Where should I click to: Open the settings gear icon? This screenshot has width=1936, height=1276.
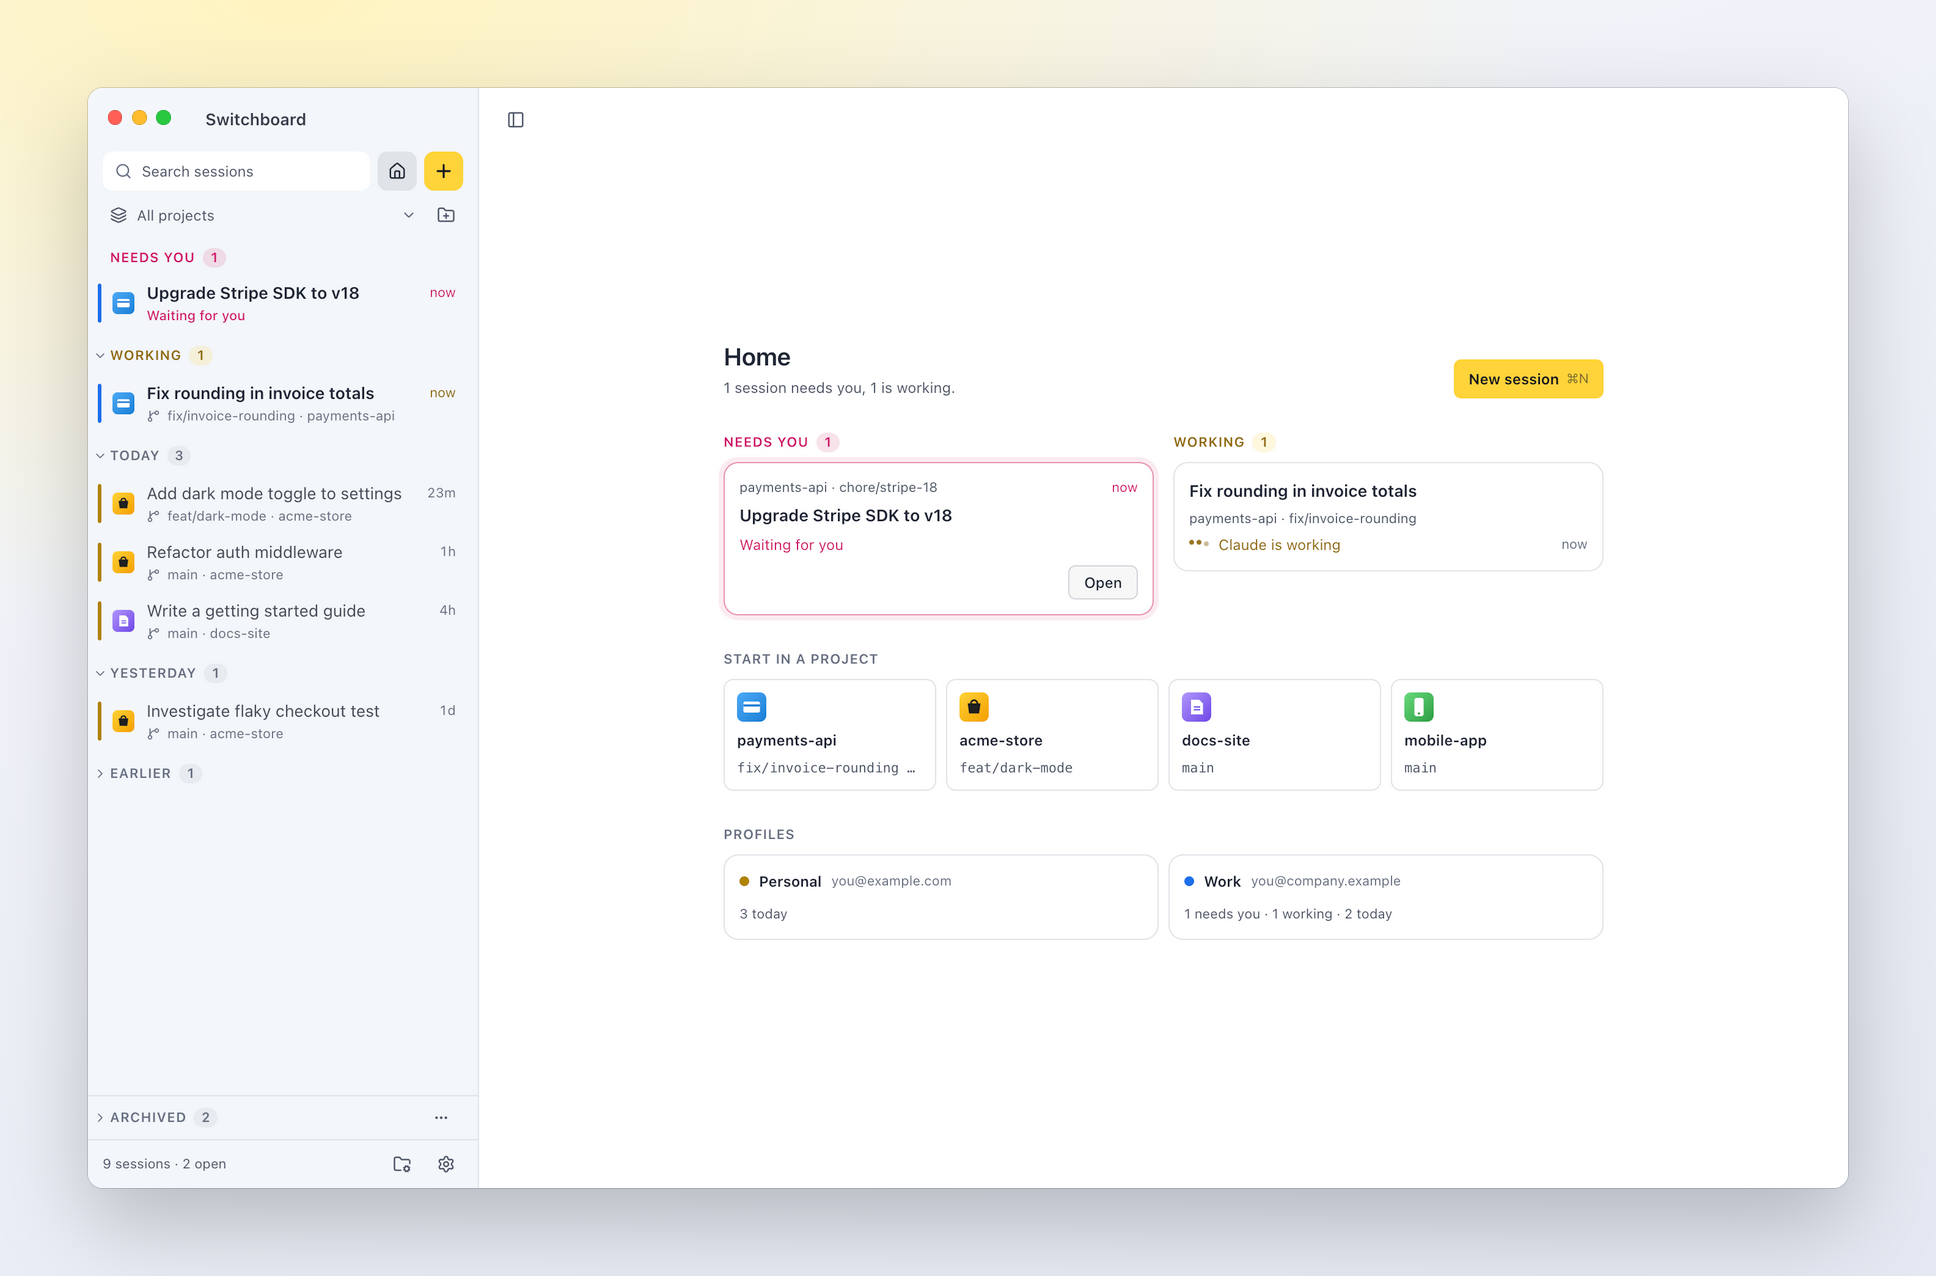tap(446, 1164)
